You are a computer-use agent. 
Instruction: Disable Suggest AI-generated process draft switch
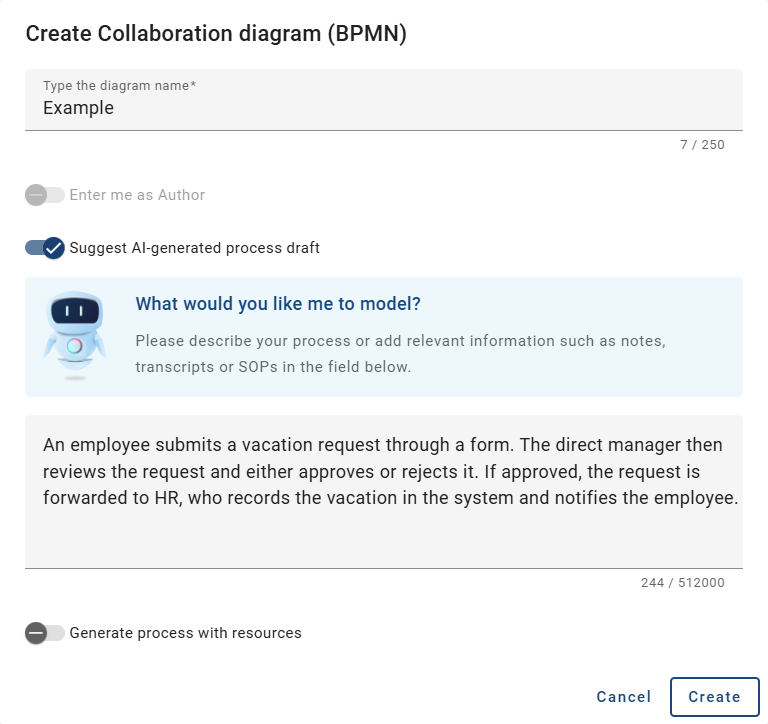45,248
